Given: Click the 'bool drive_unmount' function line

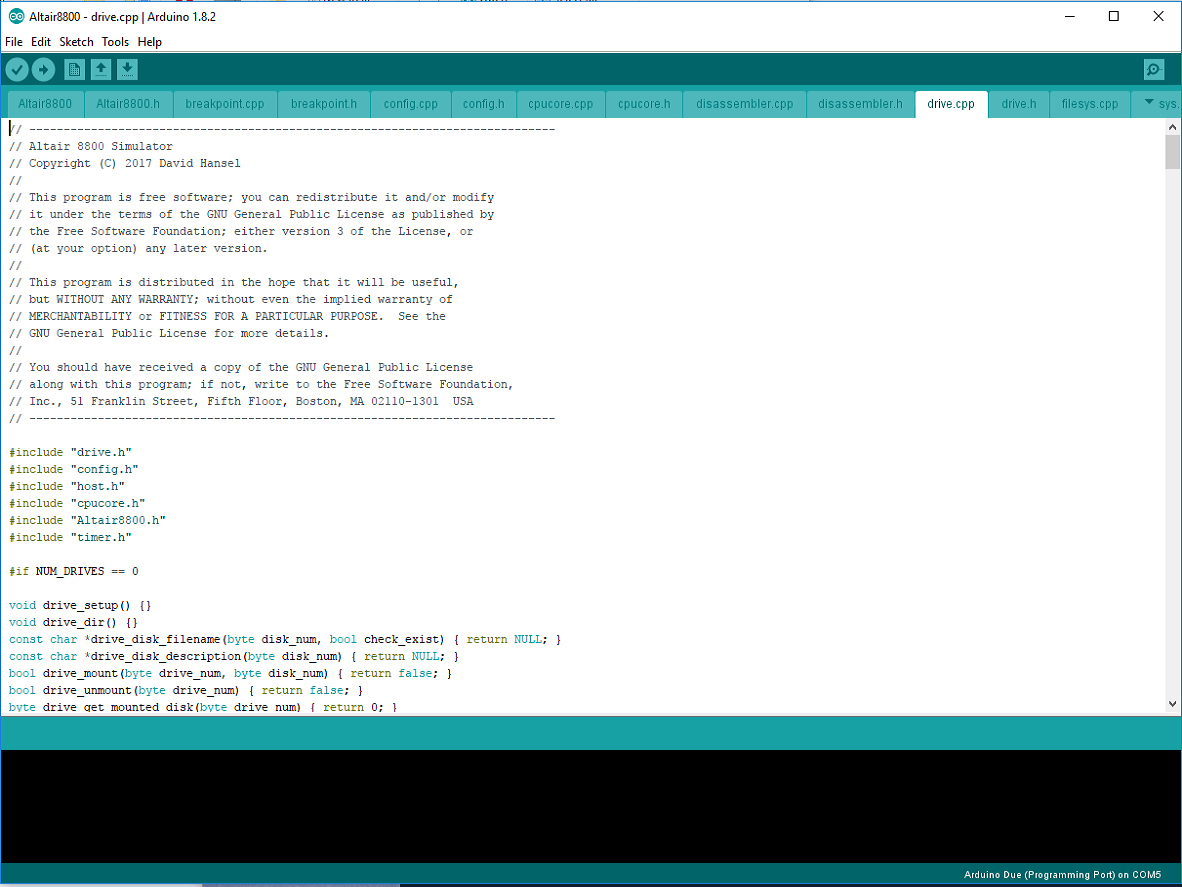Looking at the screenshot, I should point(186,691).
